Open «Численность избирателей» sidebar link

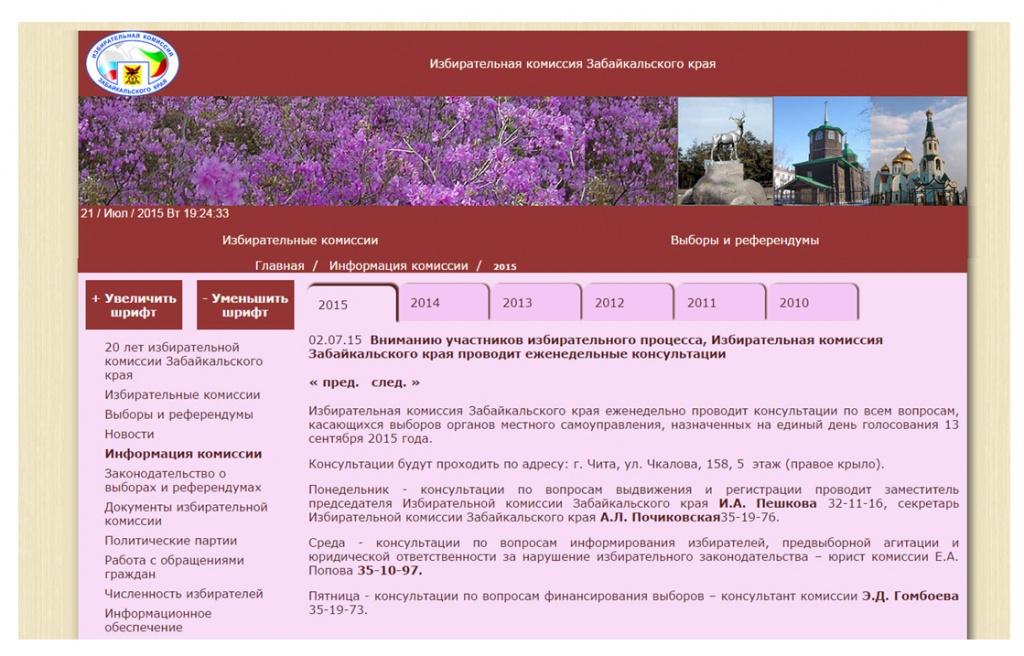point(184,594)
